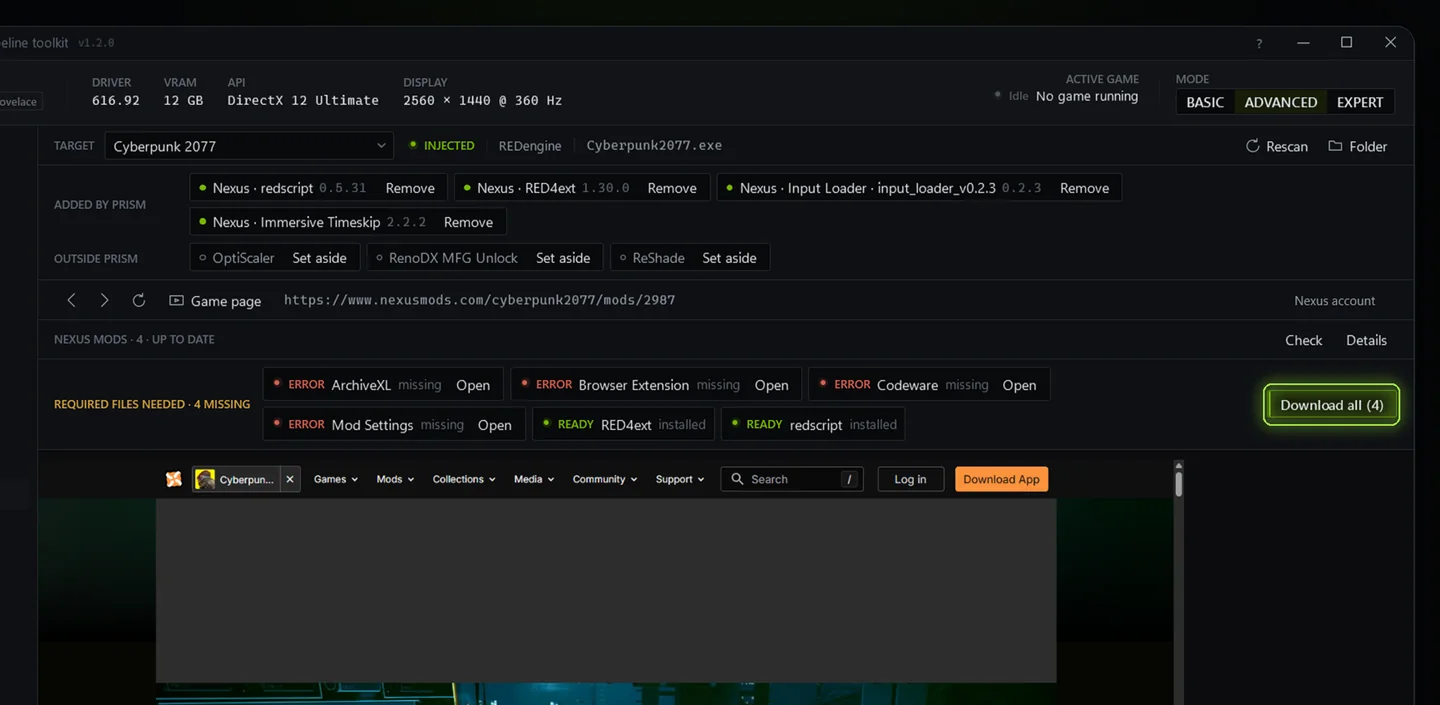Click the search magnifier icon
The image size is (1440, 705).
point(737,479)
